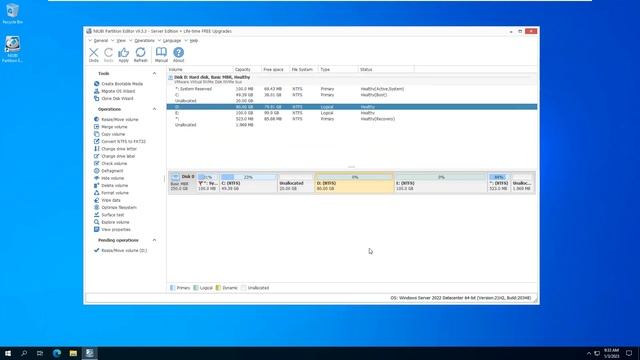
Task: Open Microsoft Edge from taskbar
Action: (x=57, y=353)
